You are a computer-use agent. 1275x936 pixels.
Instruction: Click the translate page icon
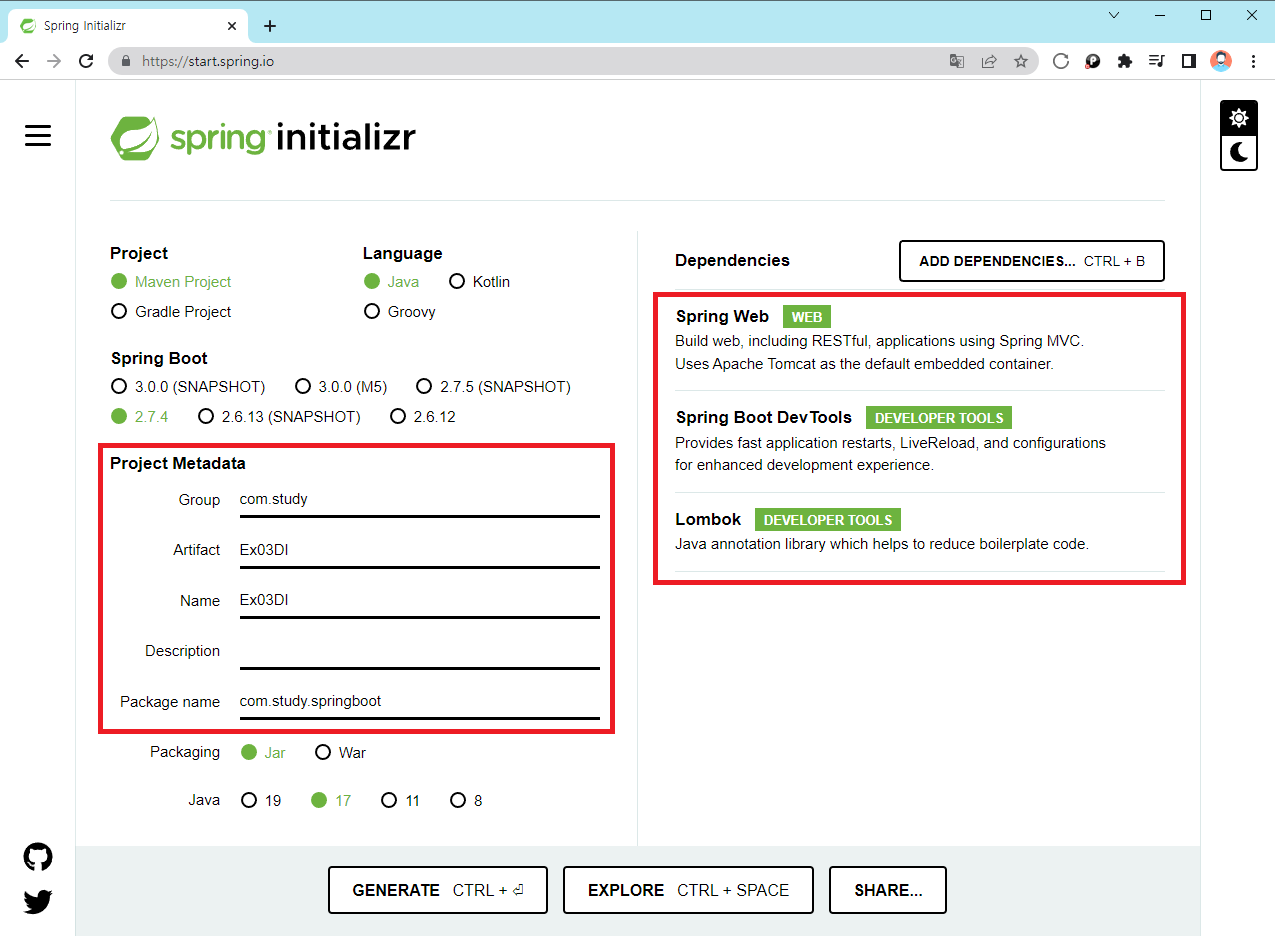coord(957,61)
